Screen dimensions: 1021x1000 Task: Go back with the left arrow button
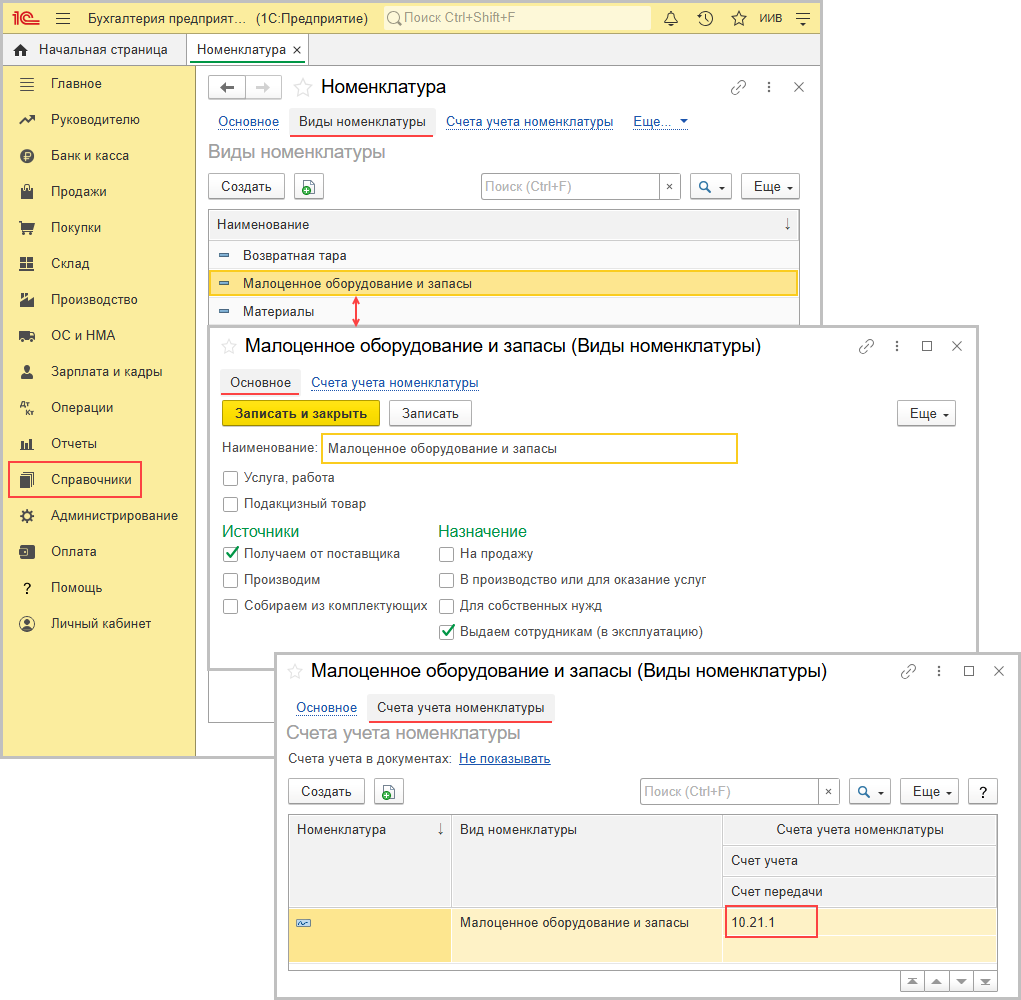[x=227, y=87]
